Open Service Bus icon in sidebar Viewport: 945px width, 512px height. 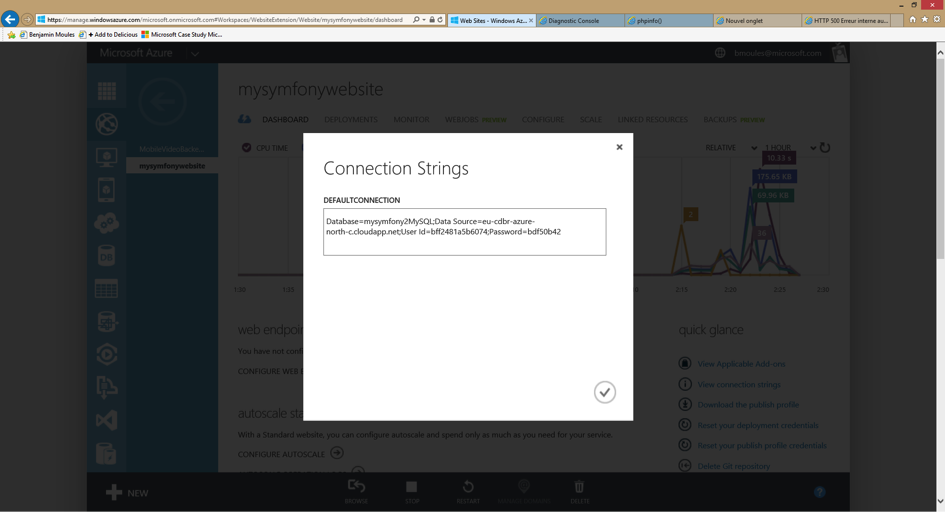tap(107, 387)
